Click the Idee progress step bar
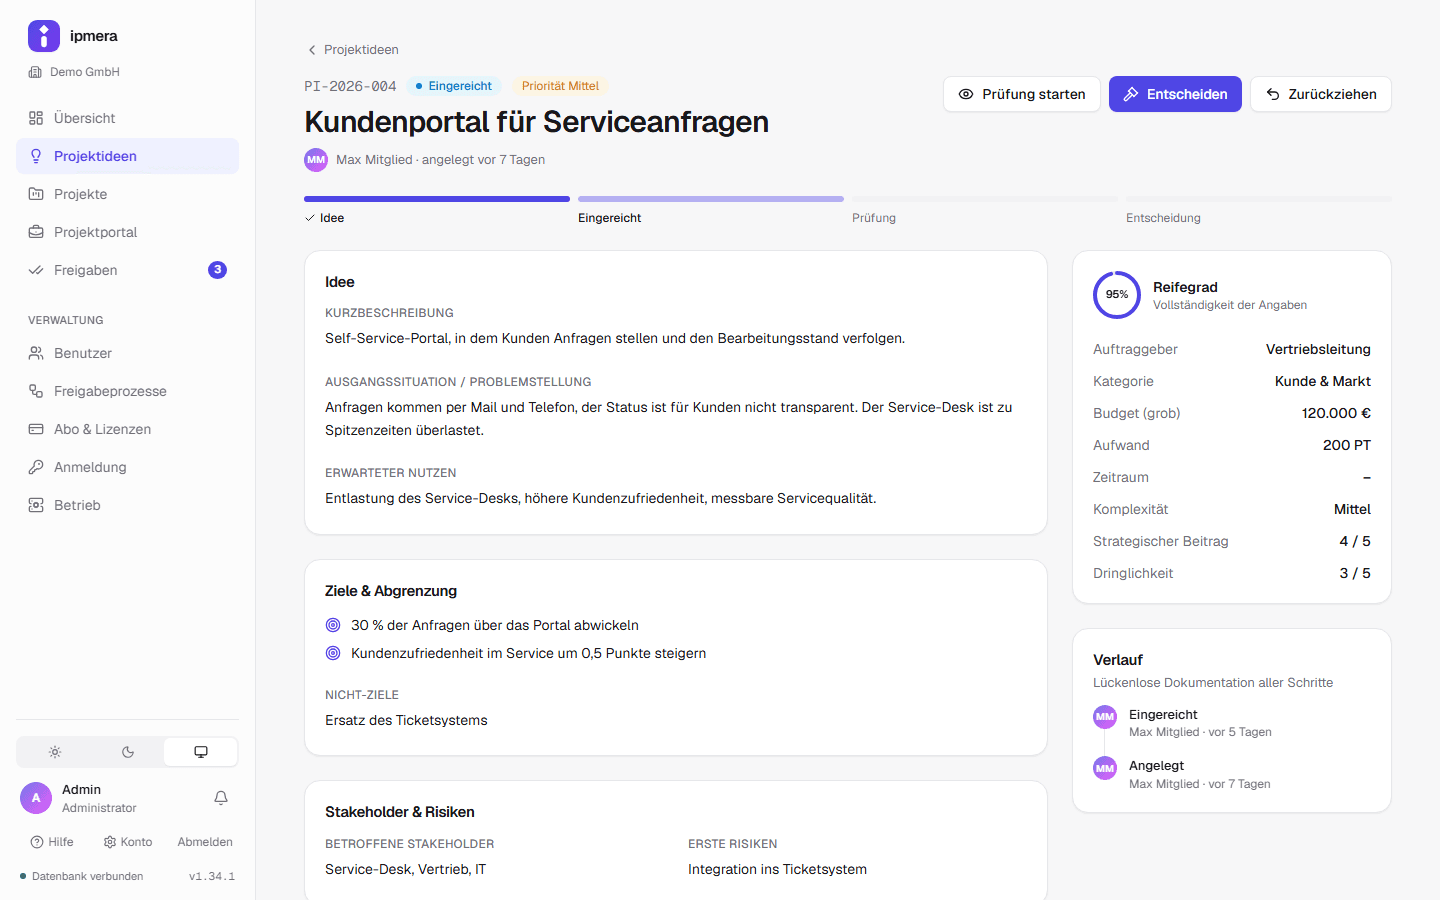The image size is (1440, 900). (x=437, y=199)
